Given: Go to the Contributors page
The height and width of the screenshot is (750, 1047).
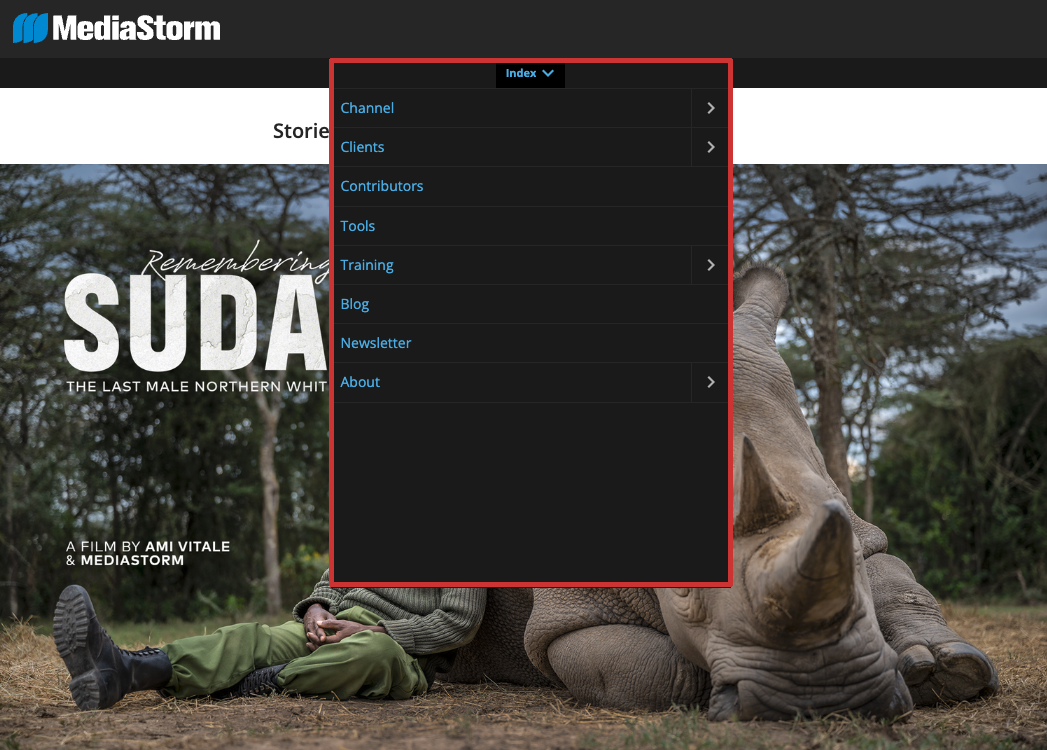Looking at the screenshot, I should (381, 186).
